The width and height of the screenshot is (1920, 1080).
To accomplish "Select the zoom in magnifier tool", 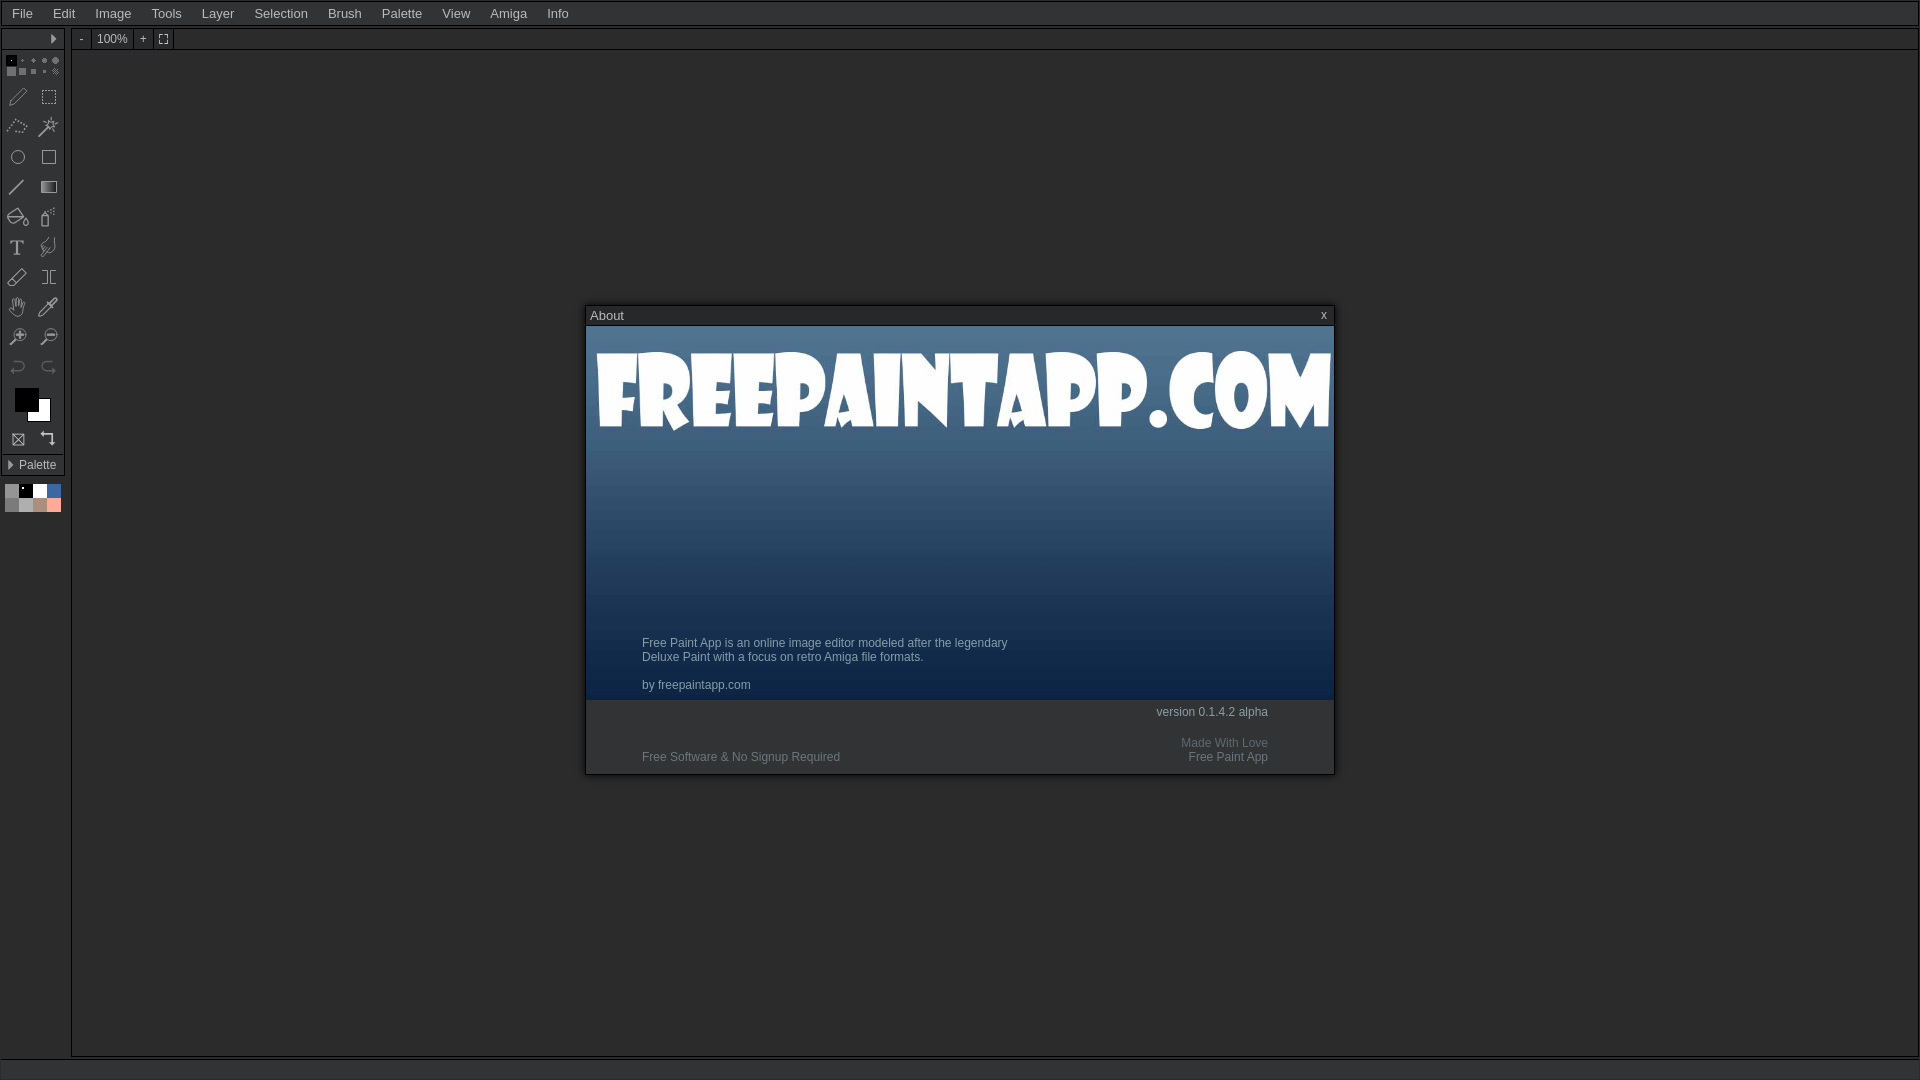I will coord(17,337).
